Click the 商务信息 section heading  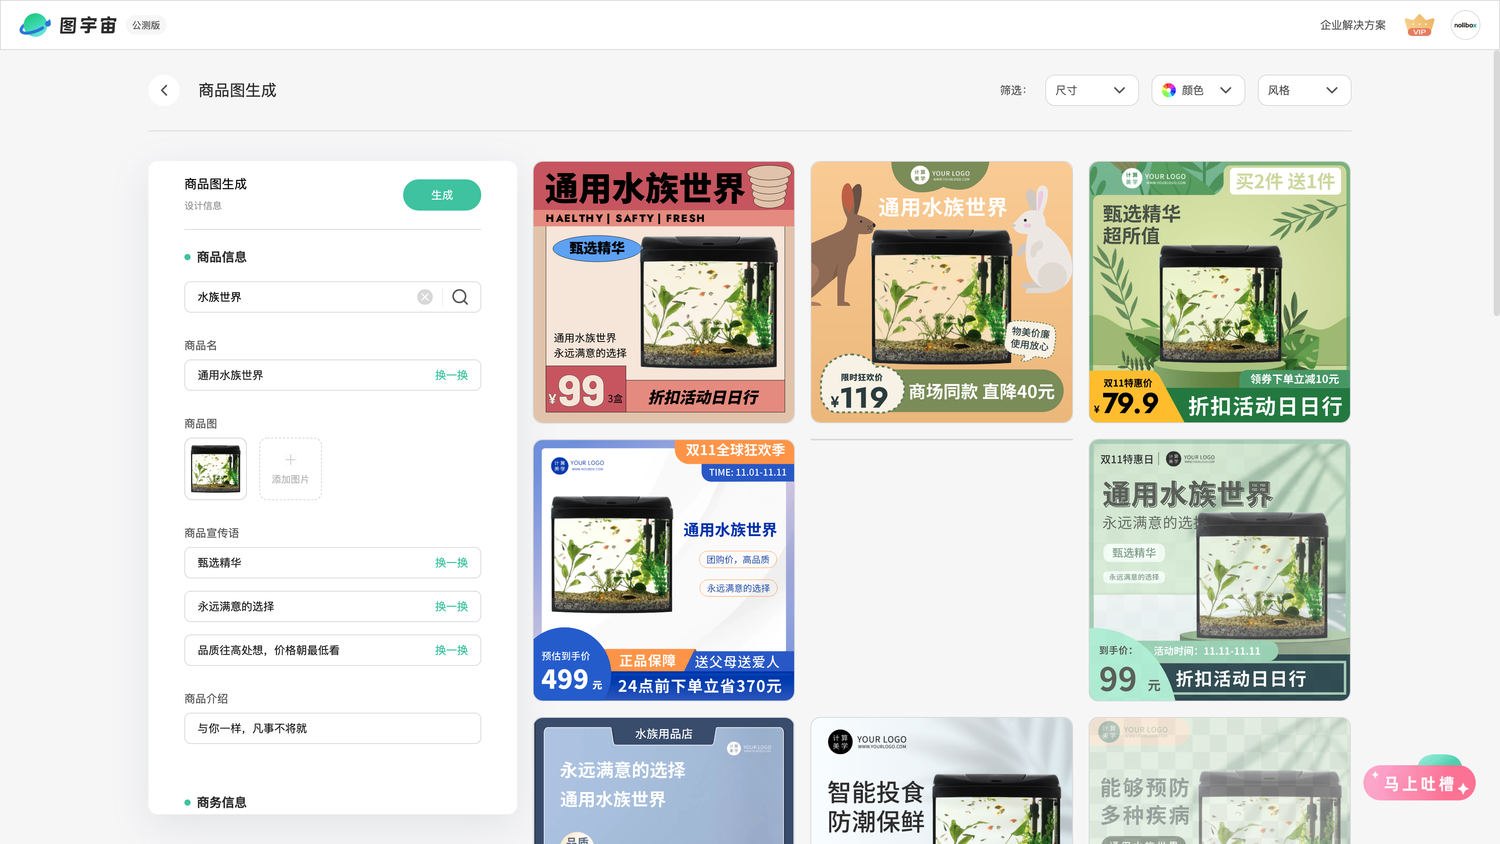coord(221,802)
